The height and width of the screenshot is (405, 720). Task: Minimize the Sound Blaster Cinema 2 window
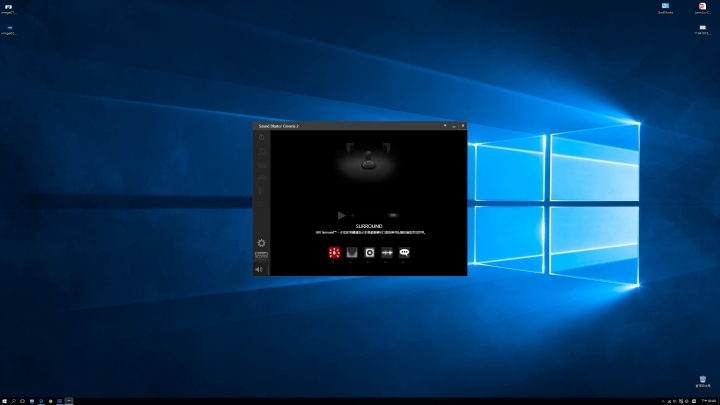coord(454,126)
